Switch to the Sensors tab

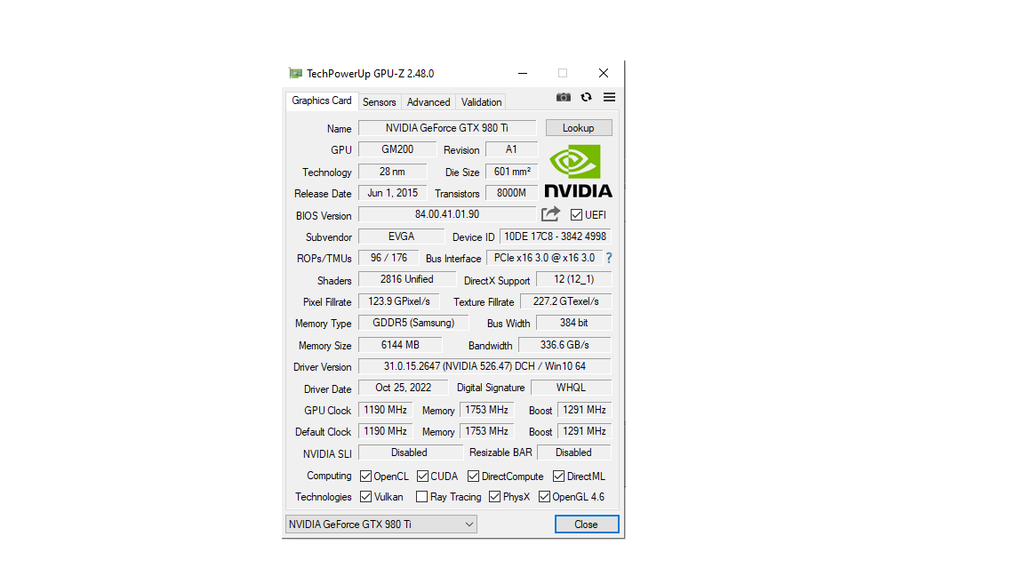[379, 102]
